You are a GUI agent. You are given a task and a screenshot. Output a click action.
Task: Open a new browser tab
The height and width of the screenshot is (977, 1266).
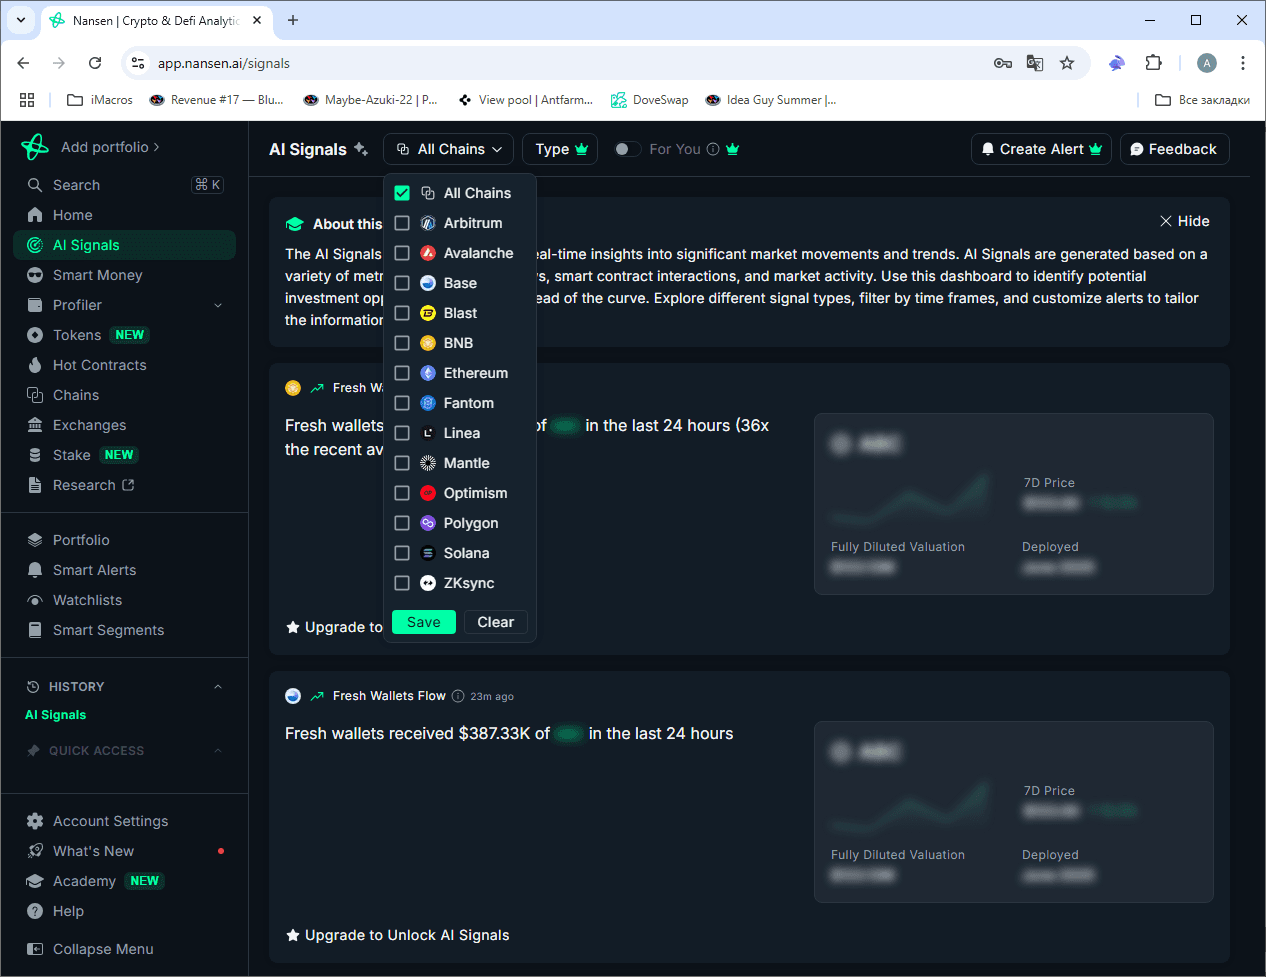pyautogui.click(x=293, y=20)
